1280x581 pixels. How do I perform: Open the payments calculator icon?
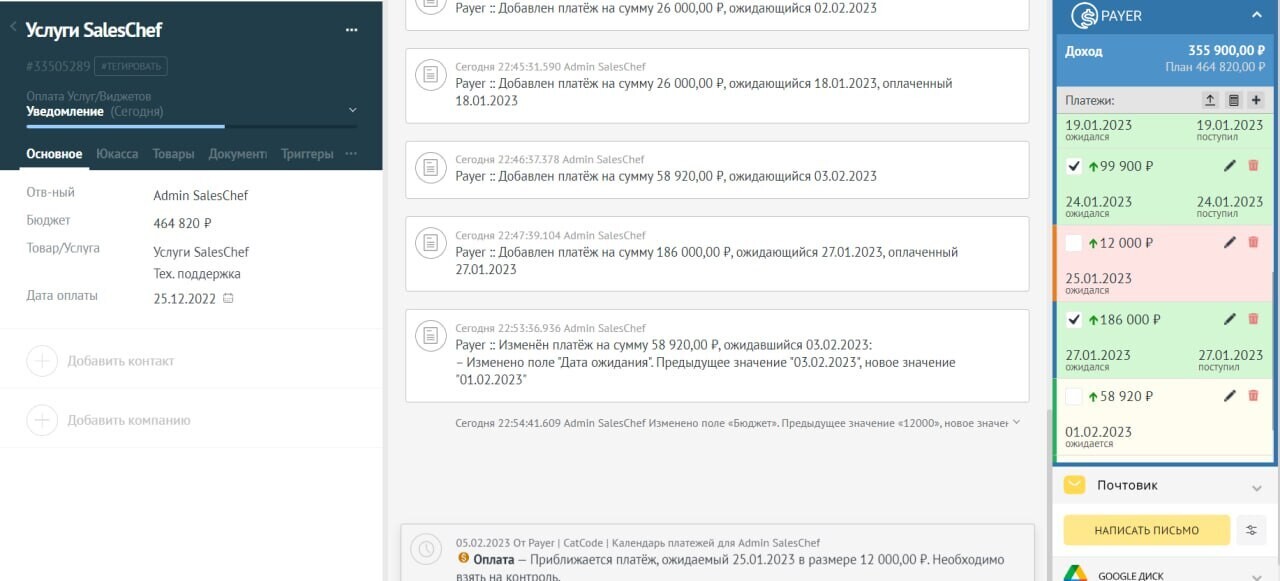1233,100
